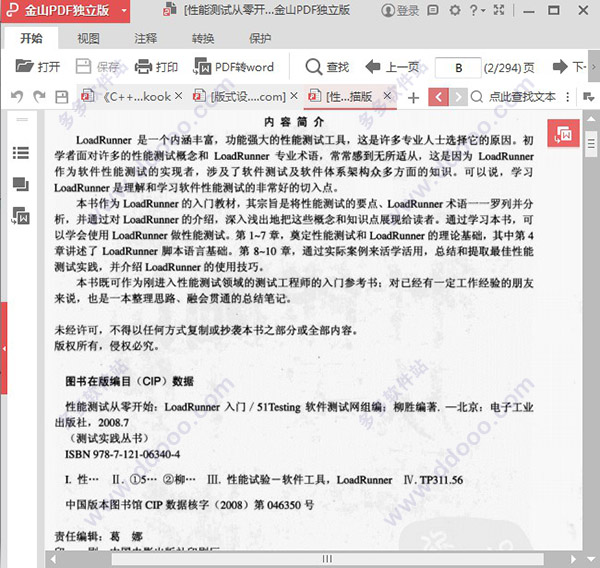Open the page thumbnails icon in sidebar
Screen dimensions: 600x568
21,184
